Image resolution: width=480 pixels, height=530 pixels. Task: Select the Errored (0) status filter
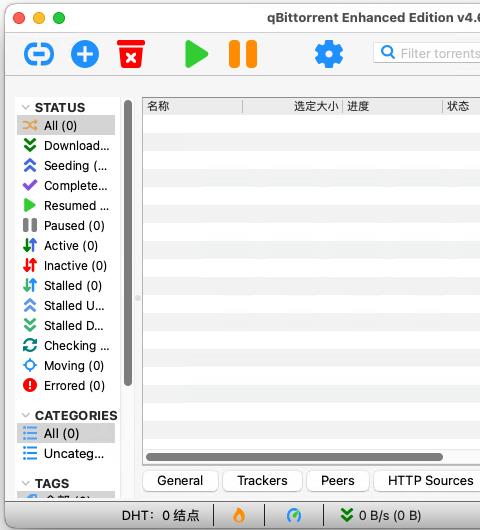click(x=66, y=385)
